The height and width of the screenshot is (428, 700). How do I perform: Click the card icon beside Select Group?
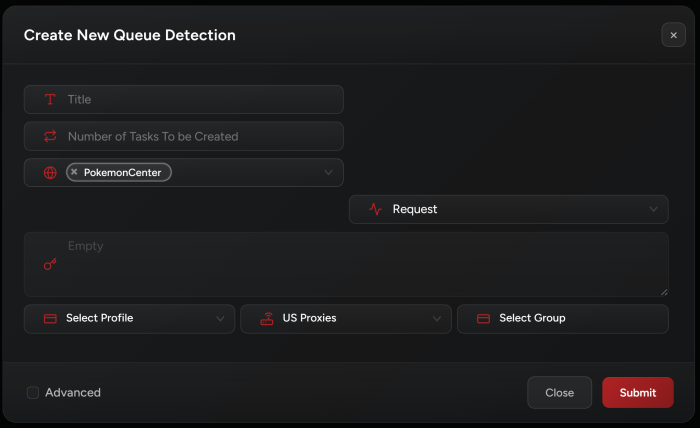click(x=483, y=319)
